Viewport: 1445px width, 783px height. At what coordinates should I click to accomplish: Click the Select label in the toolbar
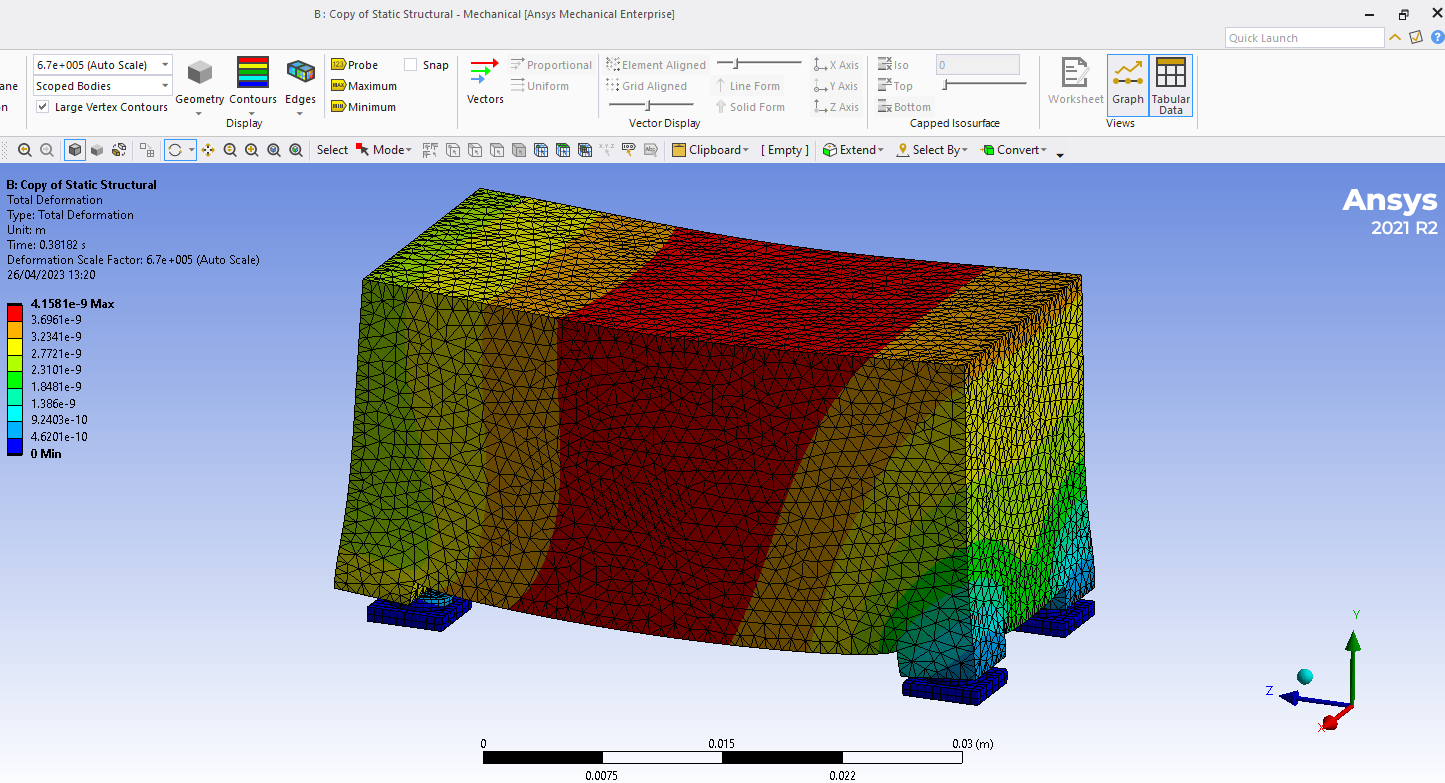pos(332,150)
